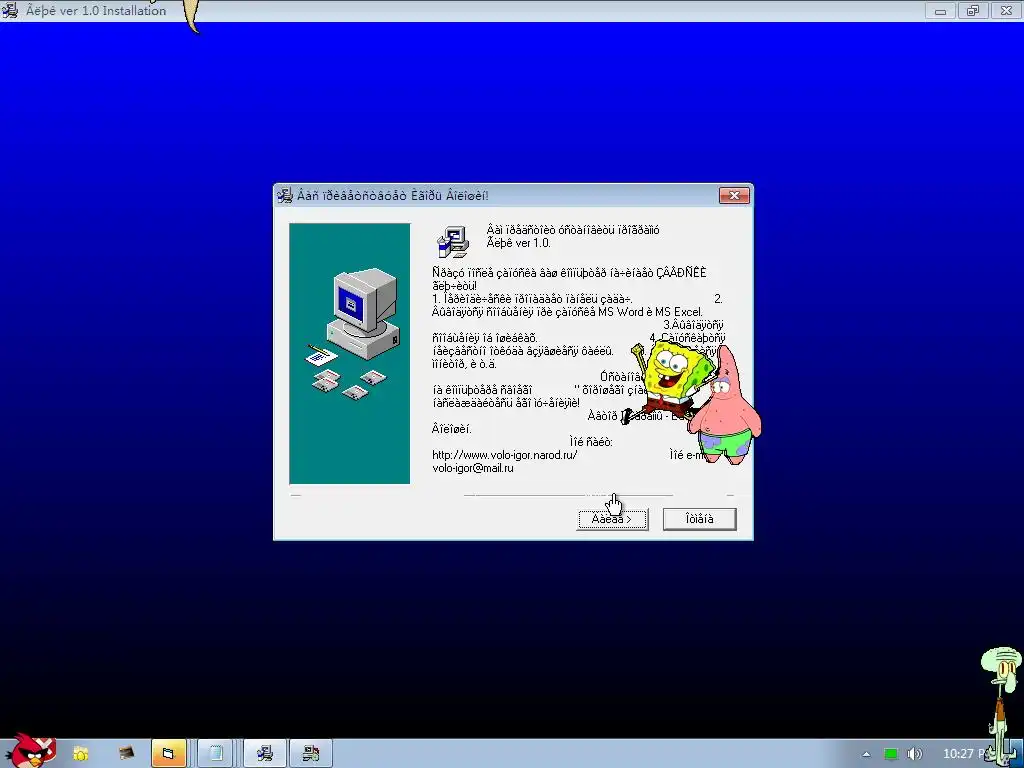Click the 'ver 1.0.' heading text in the dialog
The image size is (1024, 768).
(x=519, y=243)
